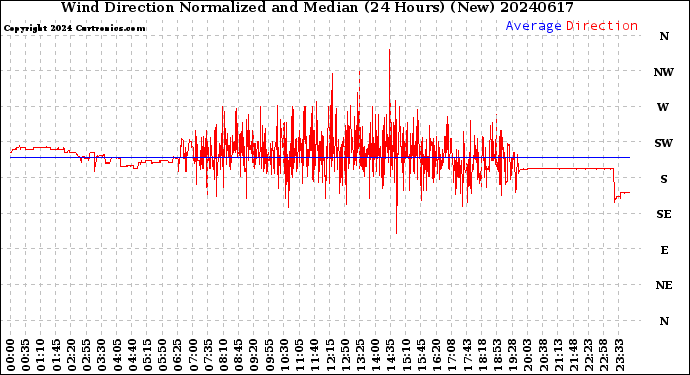Click the 11:40 time axis label
Screen dimensions: 690x375
(315, 355)
